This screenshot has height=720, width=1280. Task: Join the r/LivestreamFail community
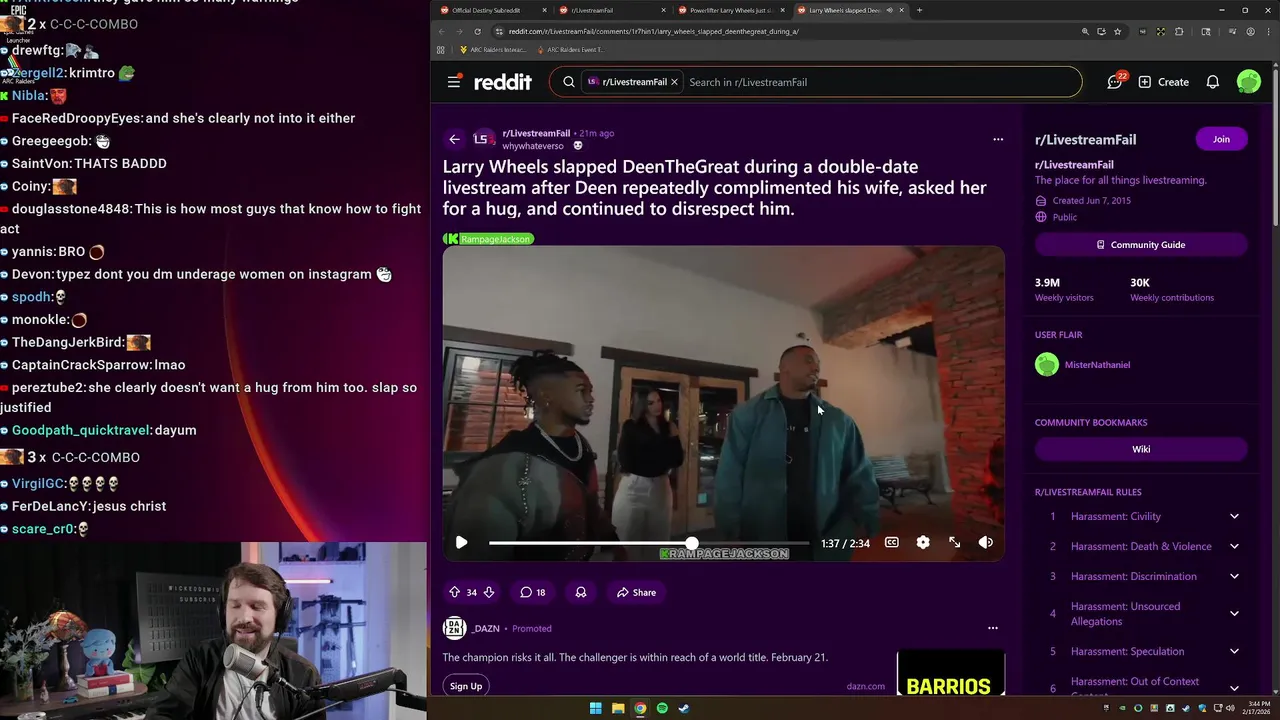pos(1221,139)
